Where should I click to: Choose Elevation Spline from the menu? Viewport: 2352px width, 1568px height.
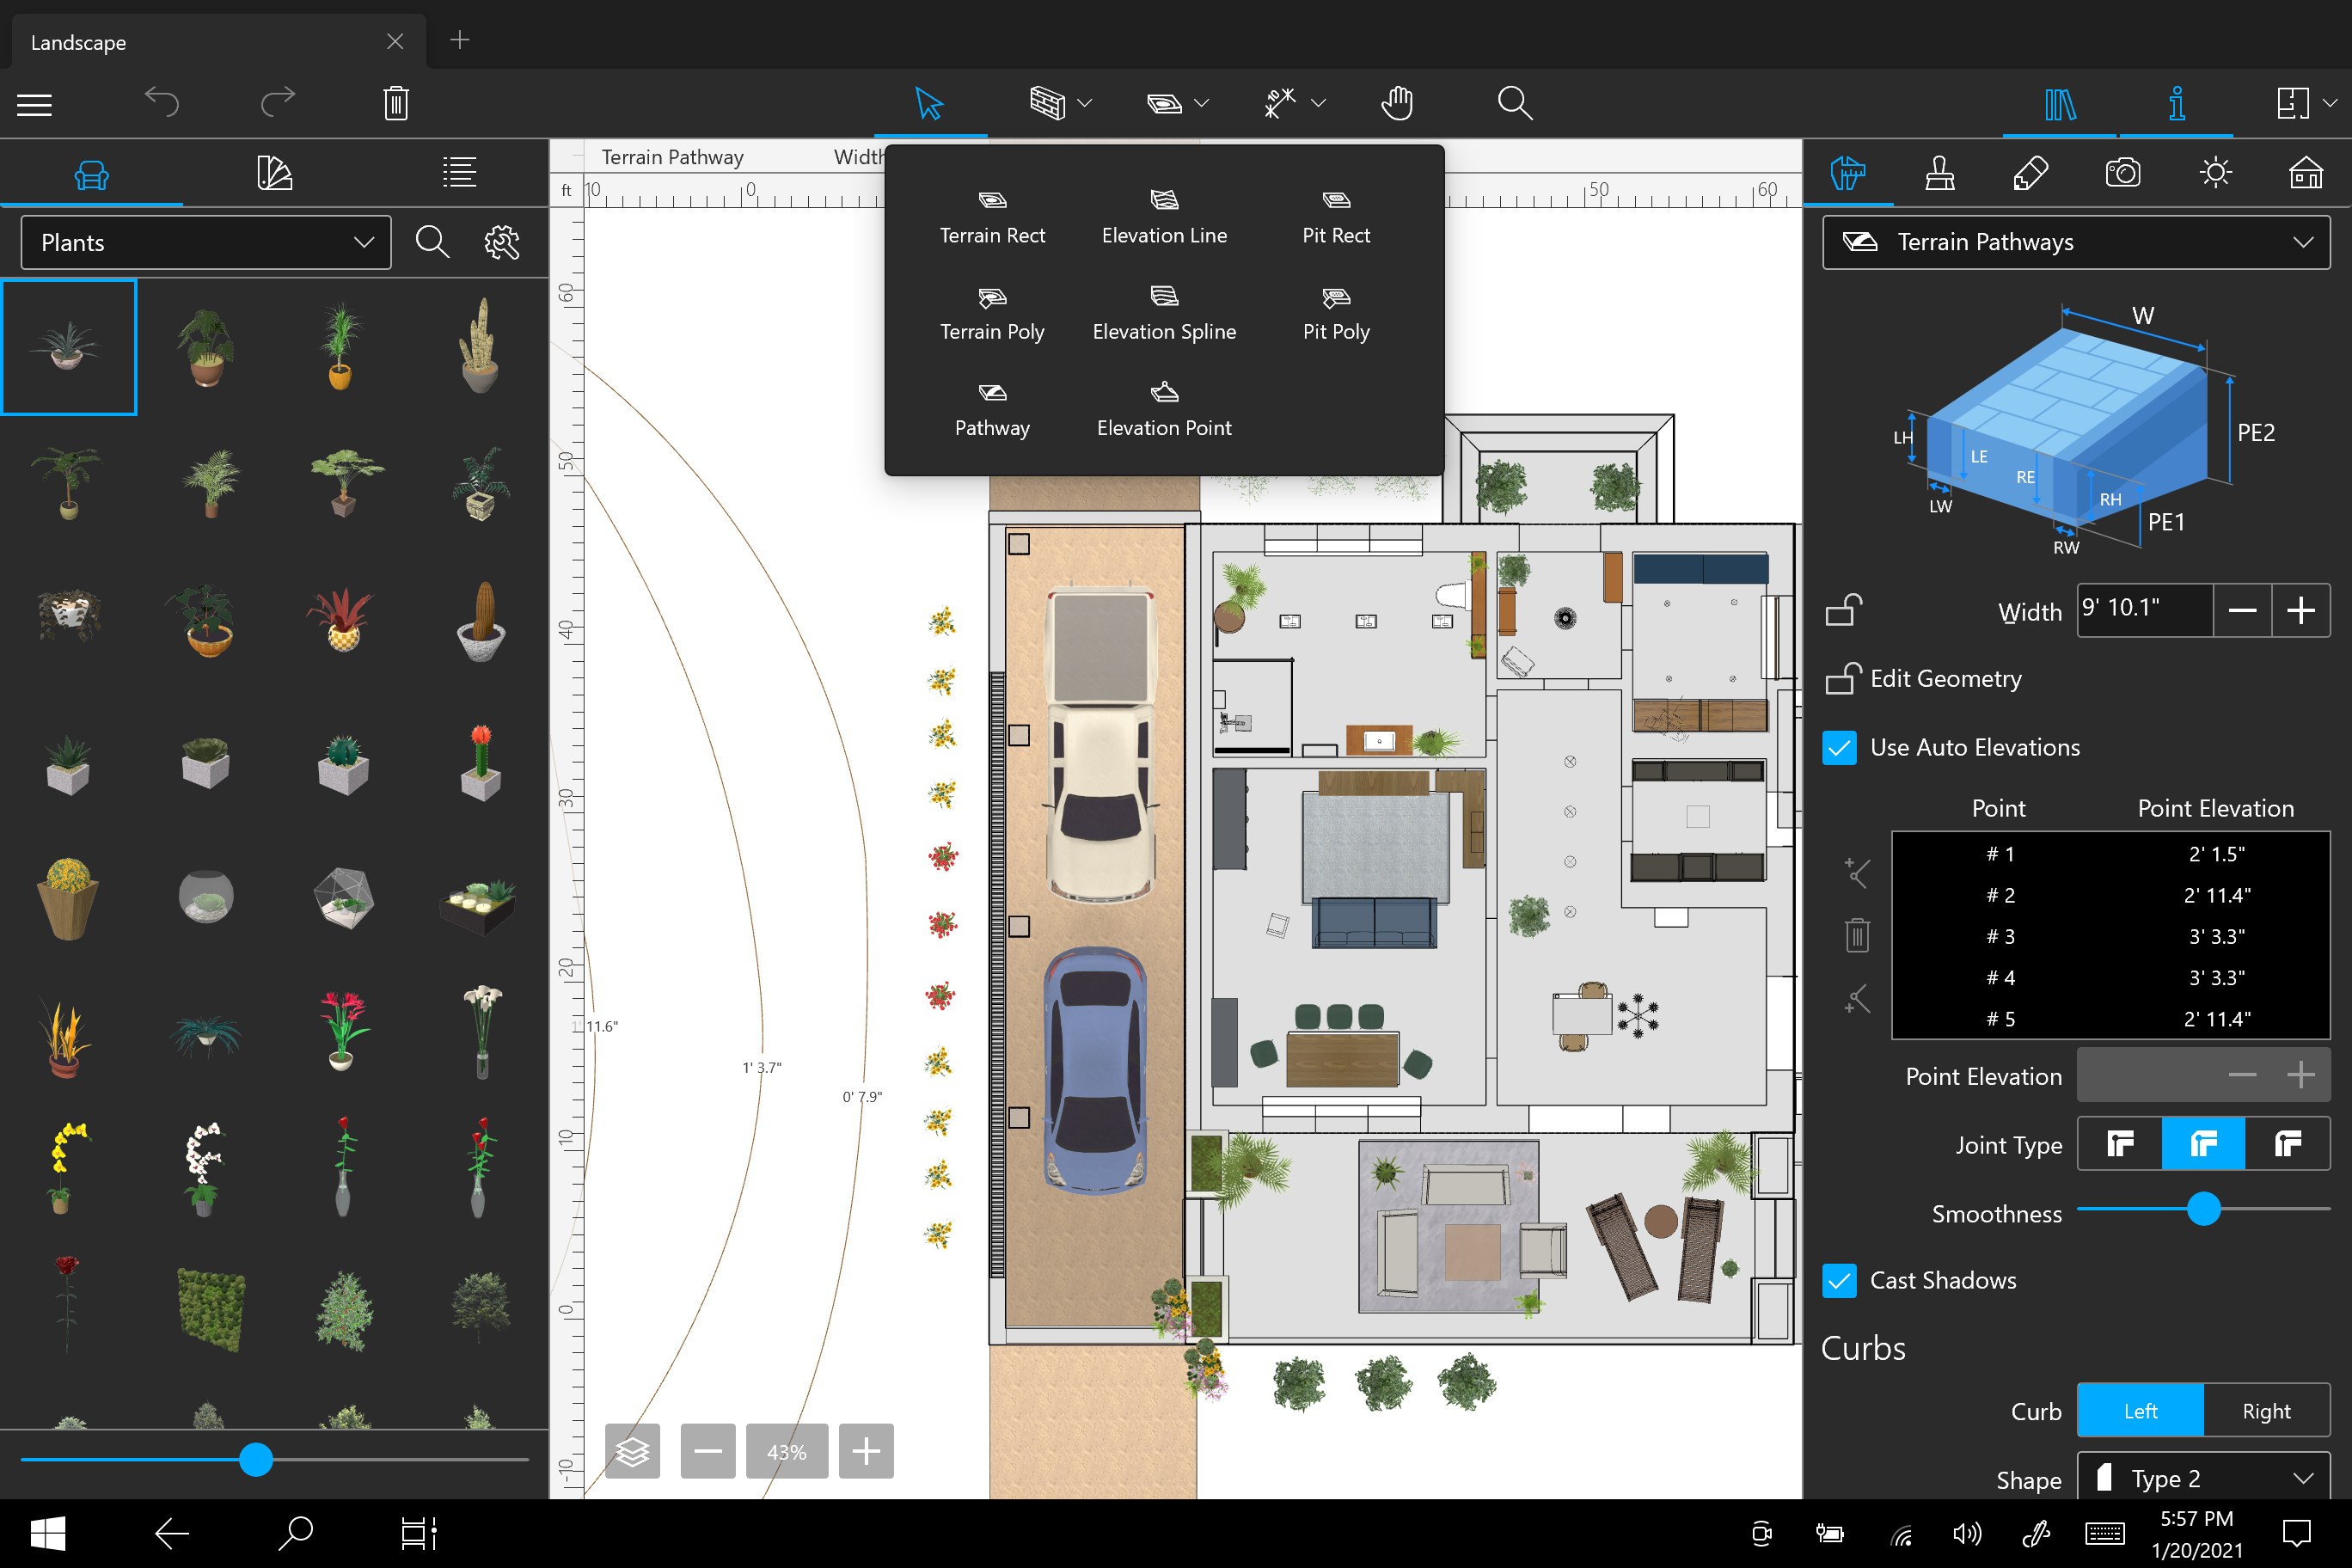pos(1164,313)
